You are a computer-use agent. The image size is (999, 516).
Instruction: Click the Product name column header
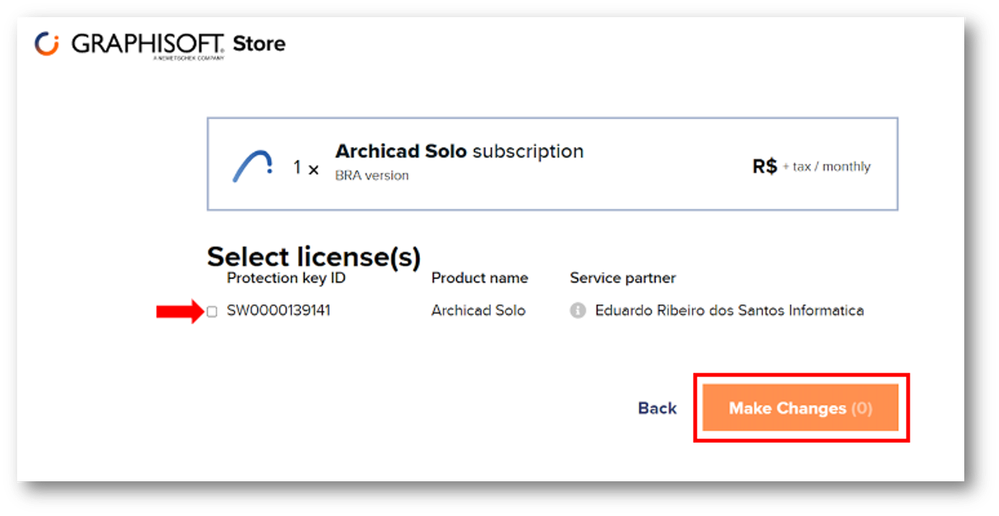coord(479,278)
